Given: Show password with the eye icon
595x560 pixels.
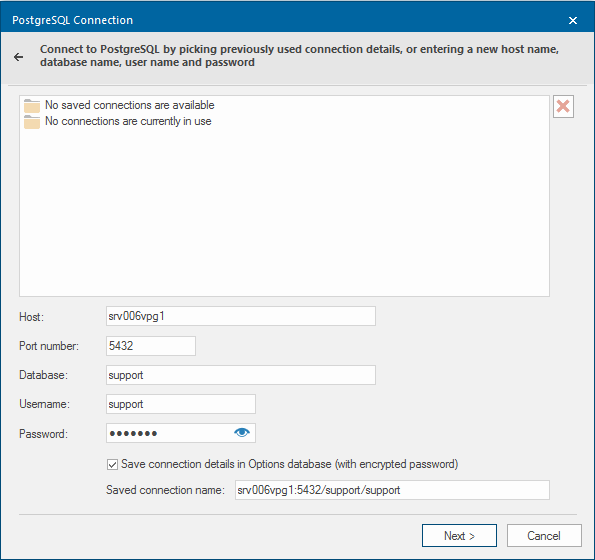Looking at the screenshot, I should click(242, 433).
